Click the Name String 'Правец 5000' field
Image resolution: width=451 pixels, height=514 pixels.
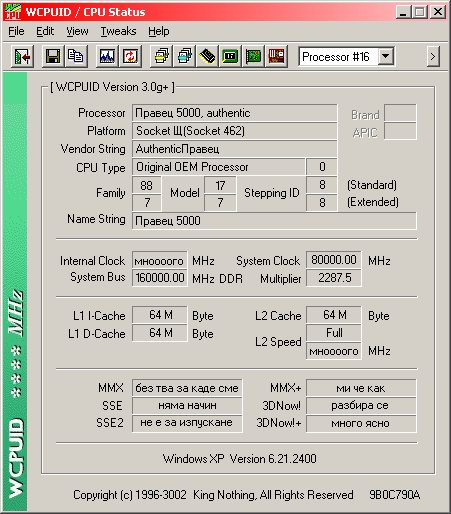point(274,221)
